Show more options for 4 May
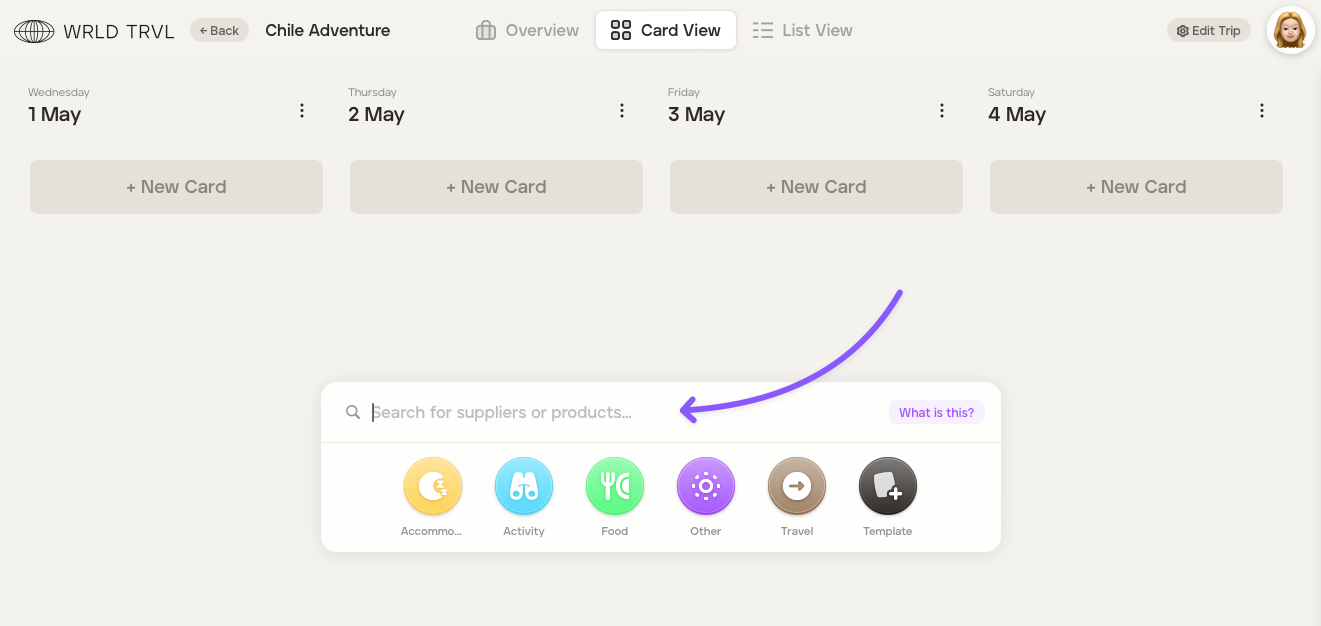Image resolution: width=1321 pixels, height=626 pixels. point(1262,111)
